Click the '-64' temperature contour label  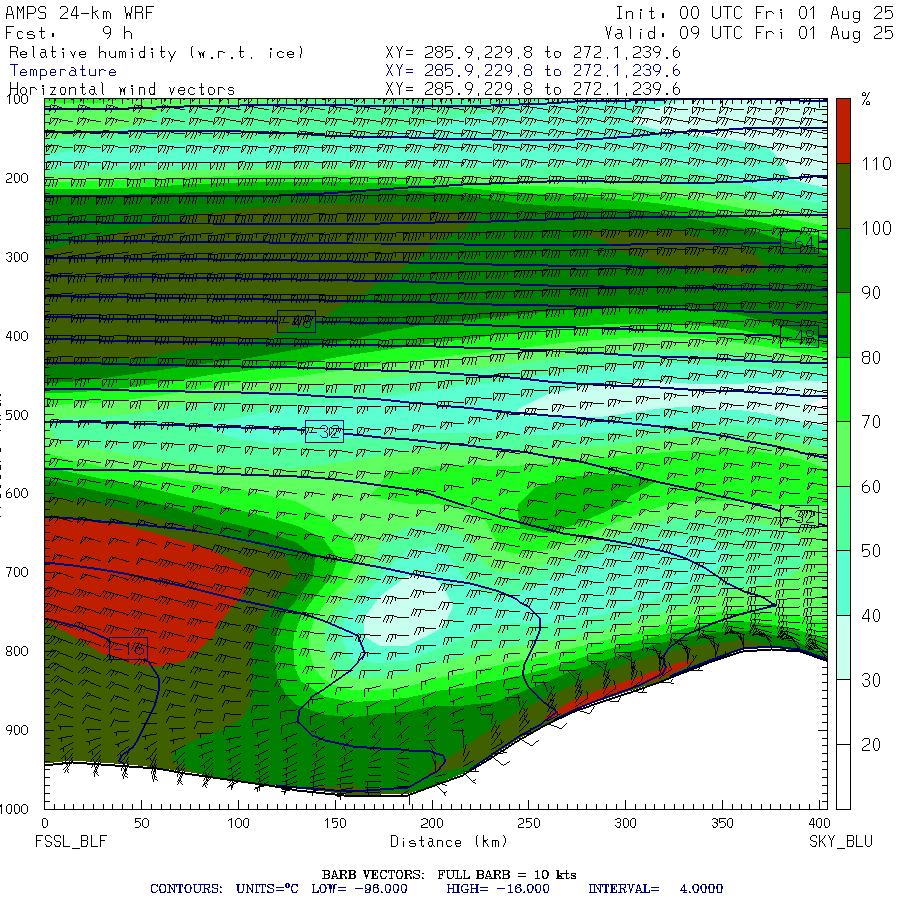click(x=800, y=243)
